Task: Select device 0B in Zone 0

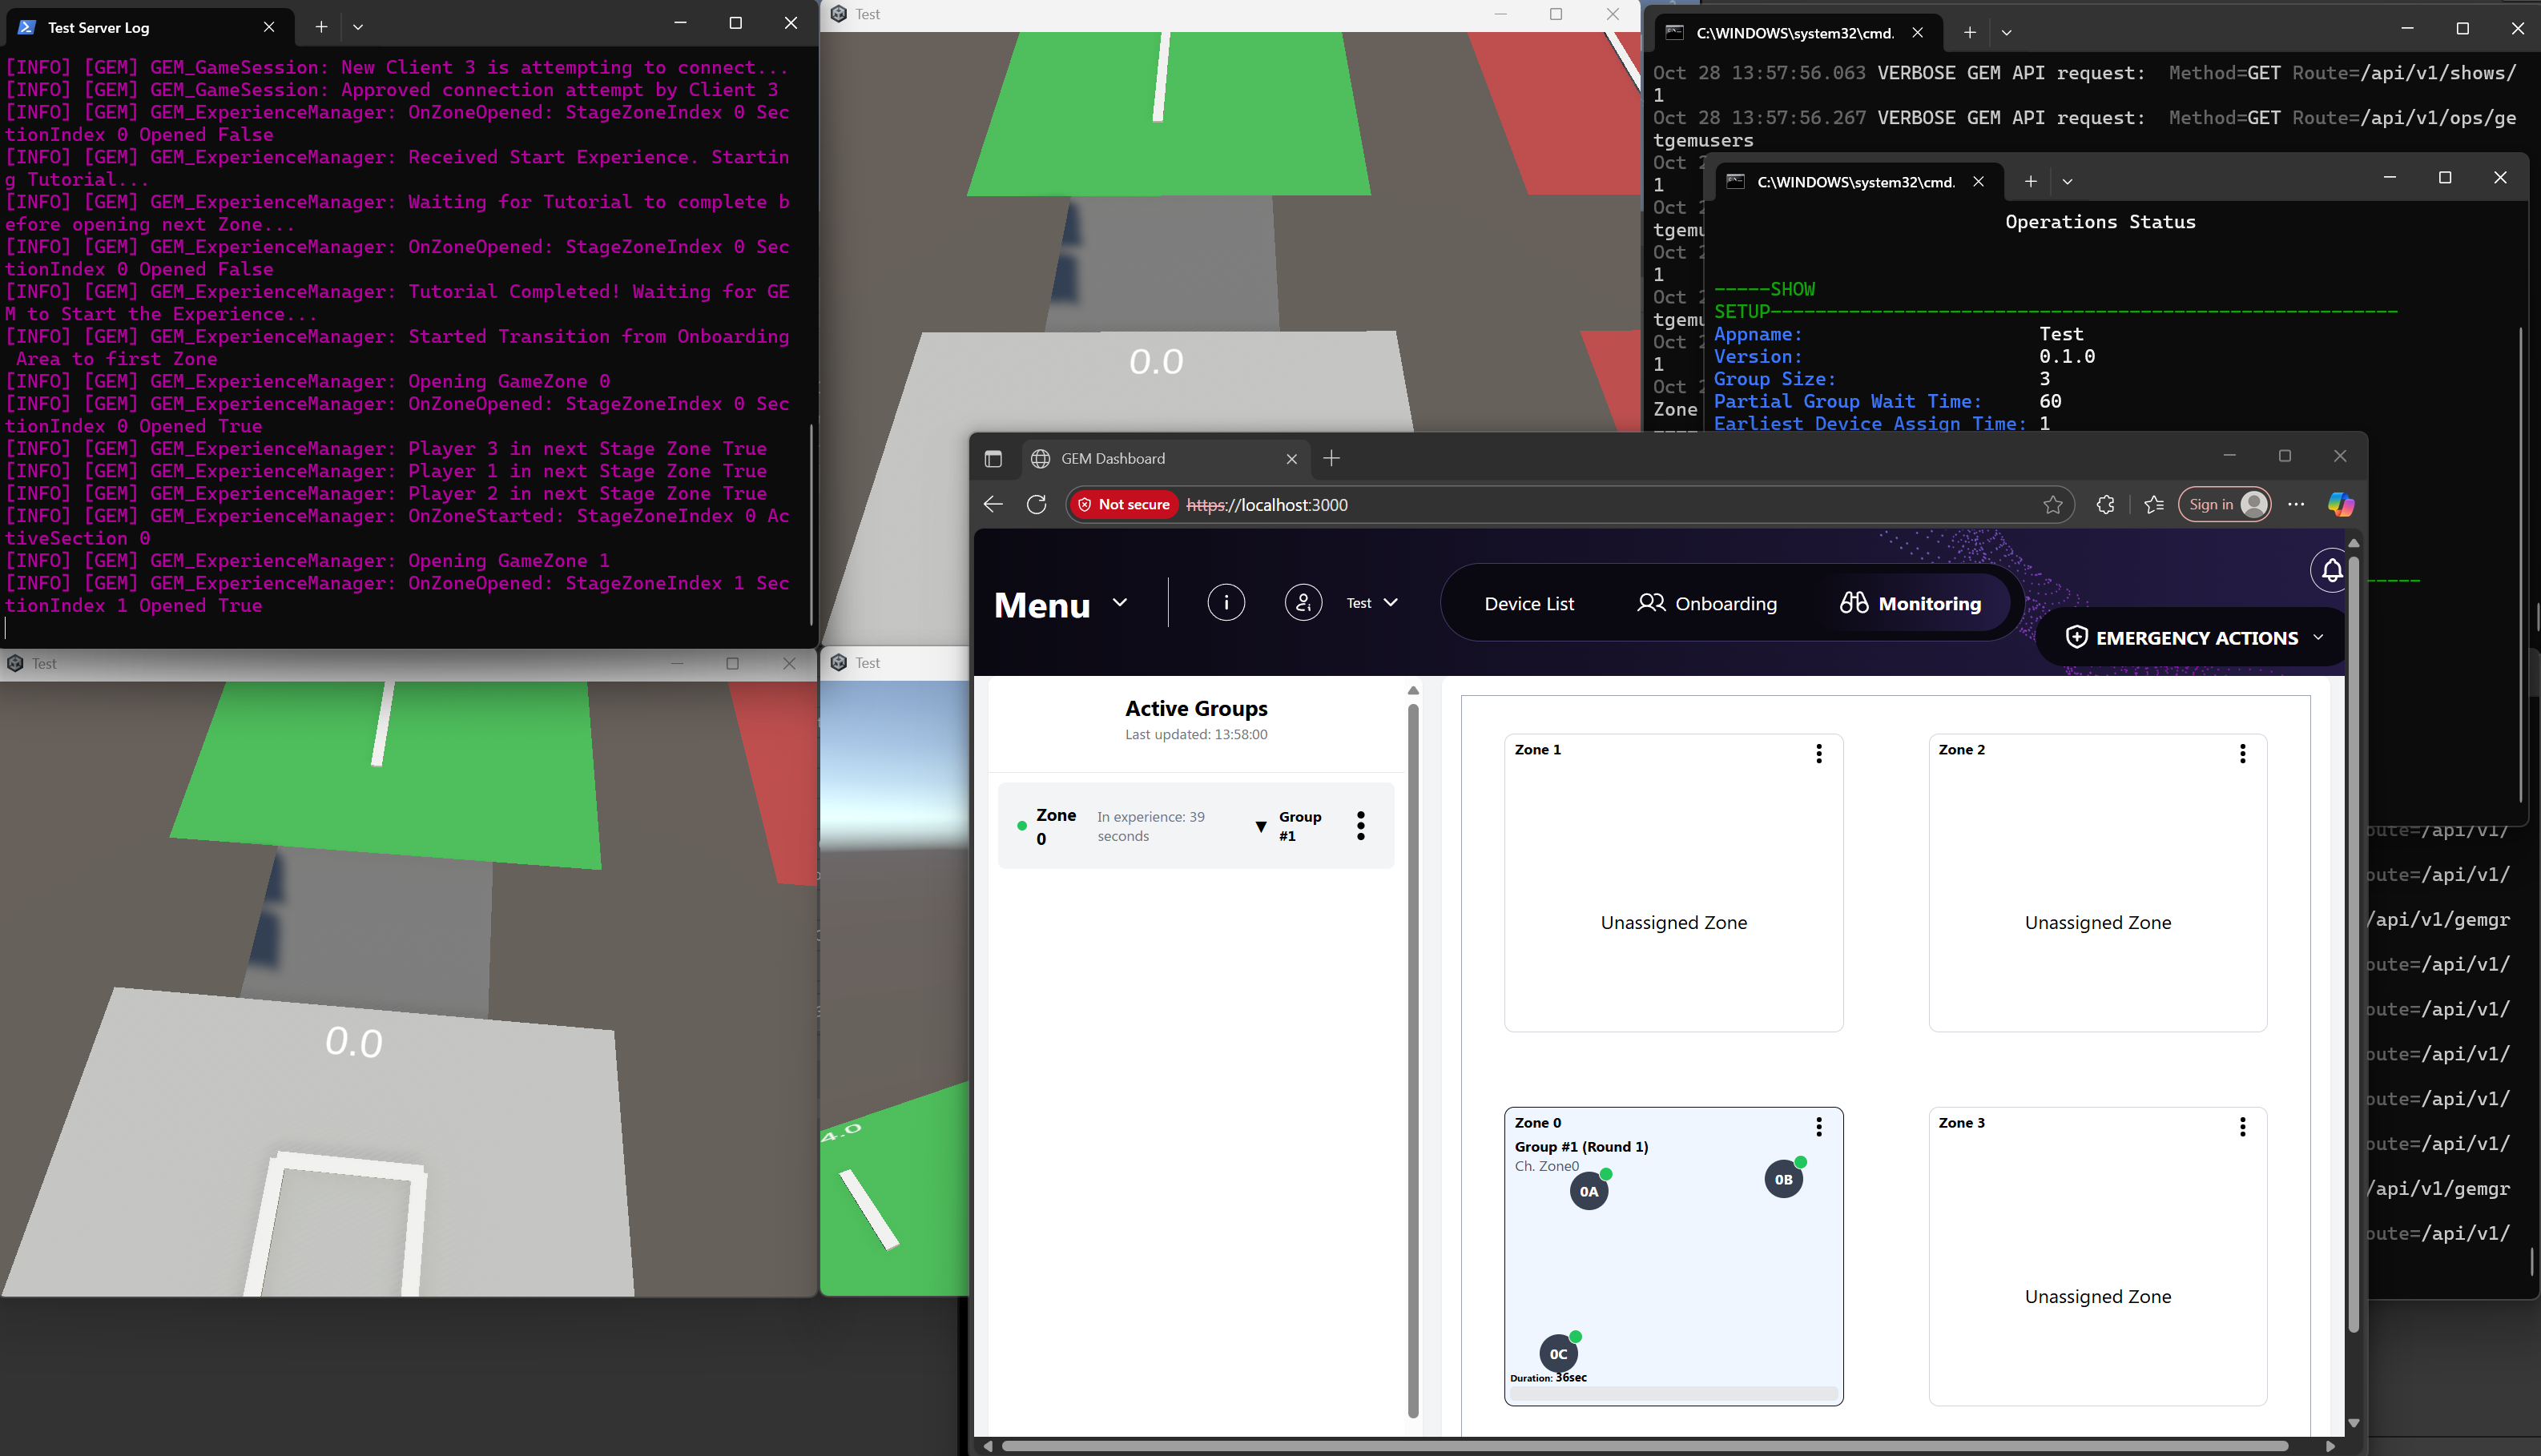Action: pyautogui.click(x=1782, y=1179)
